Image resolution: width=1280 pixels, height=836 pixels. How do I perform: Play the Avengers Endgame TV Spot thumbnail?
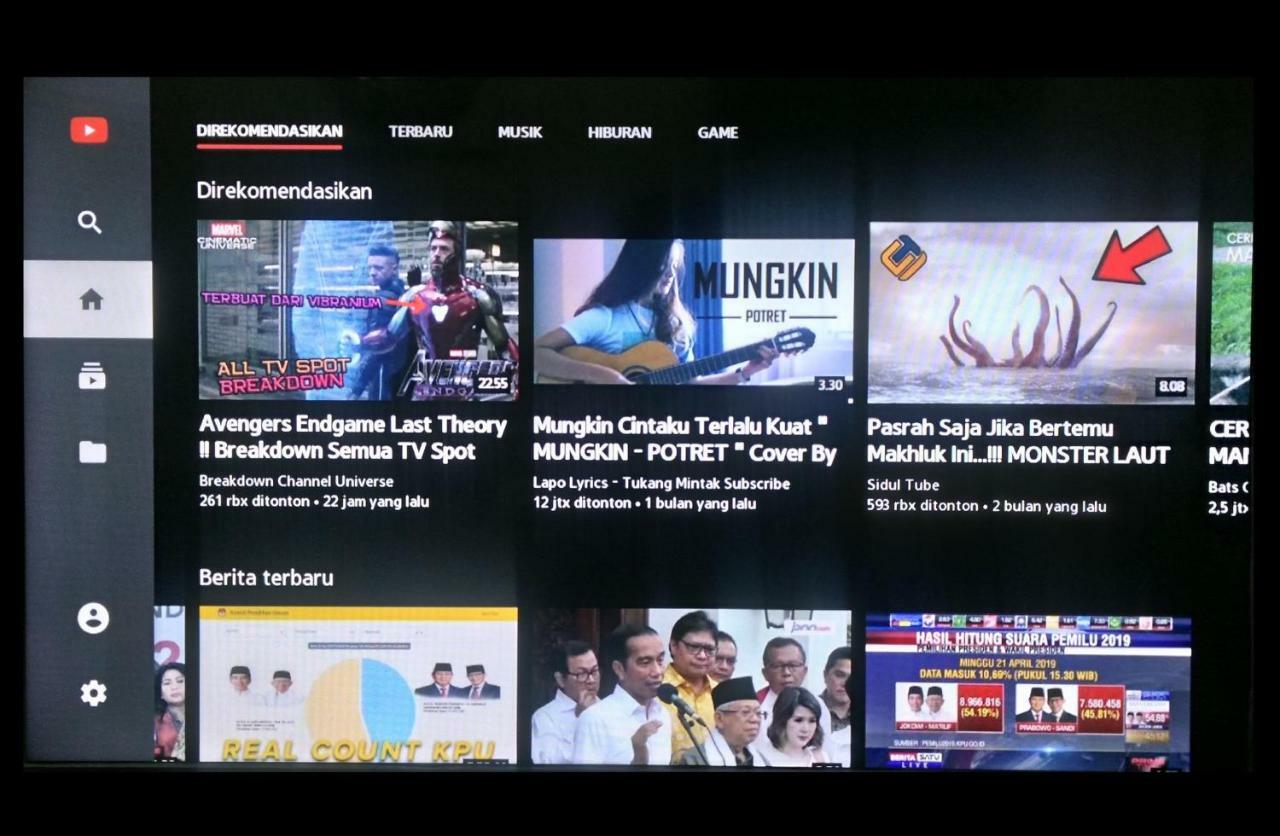[x=358, y=311]
